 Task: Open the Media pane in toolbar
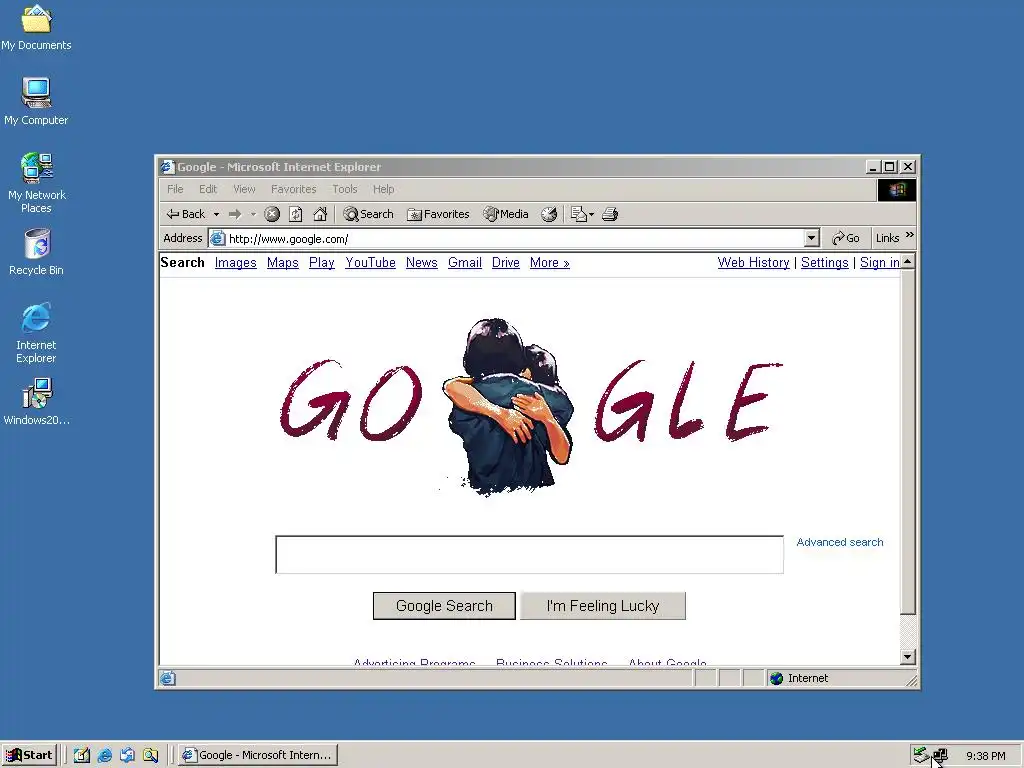point(506,214)
